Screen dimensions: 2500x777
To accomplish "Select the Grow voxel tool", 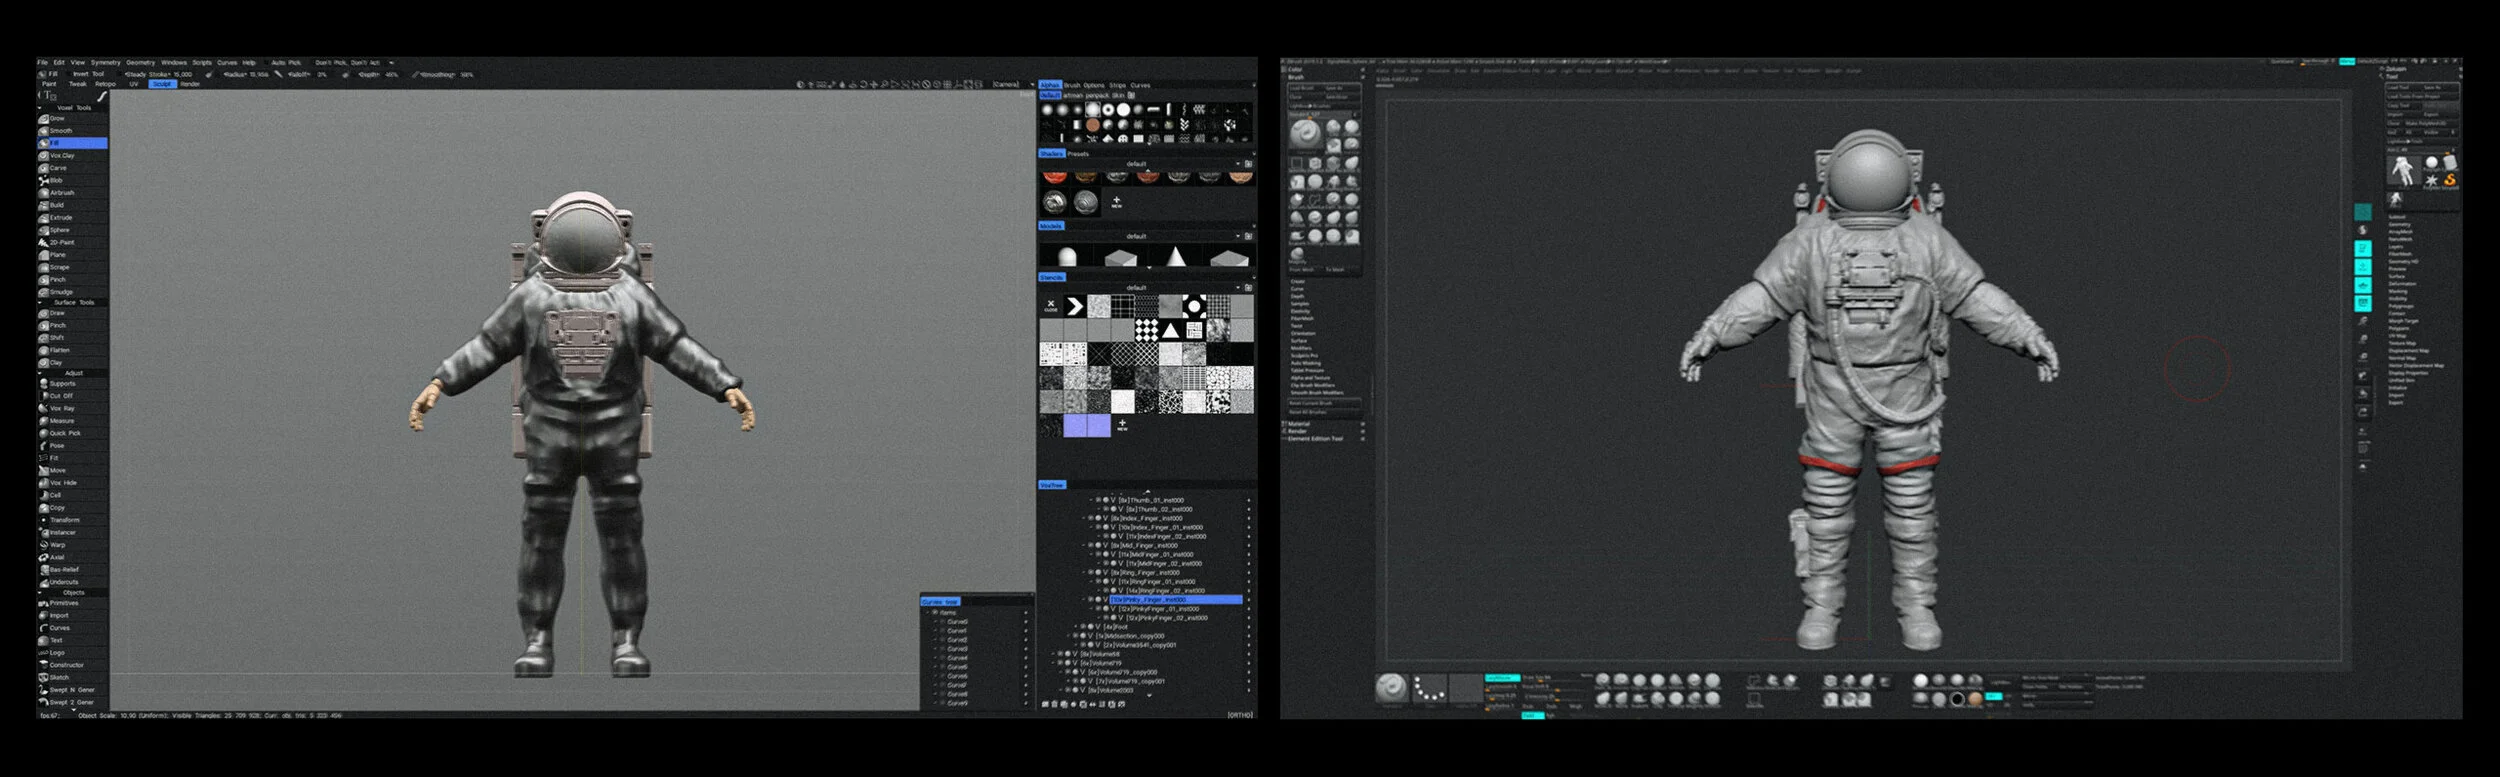I will pyautogui.click(x=72, y=118).
